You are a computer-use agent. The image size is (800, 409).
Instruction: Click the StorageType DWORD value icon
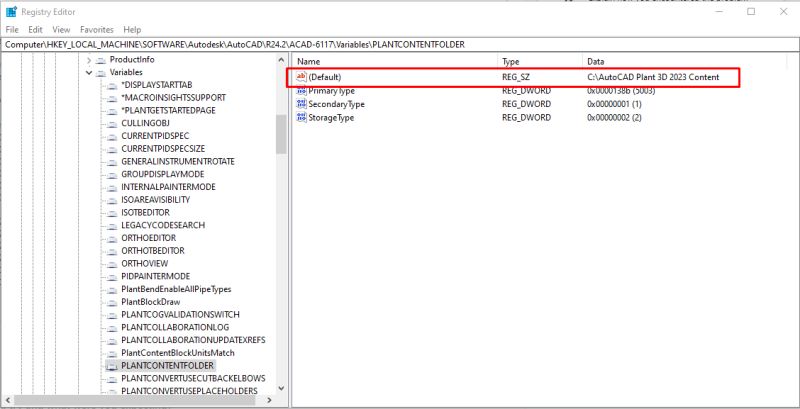(302, 117)
